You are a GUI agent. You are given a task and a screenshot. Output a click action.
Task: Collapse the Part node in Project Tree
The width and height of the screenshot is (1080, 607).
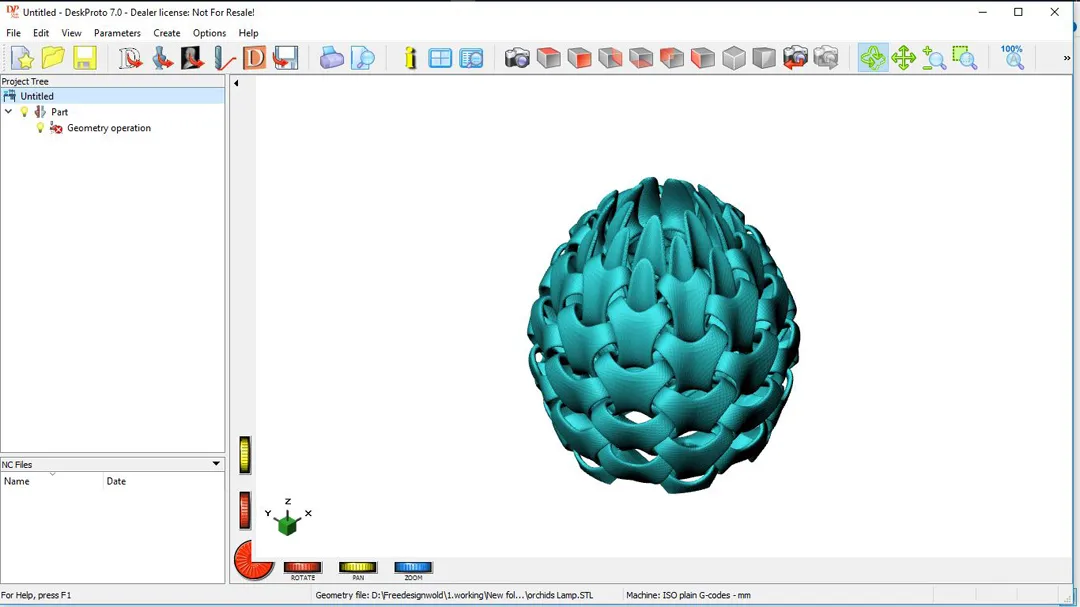click(x=9, y=112)
